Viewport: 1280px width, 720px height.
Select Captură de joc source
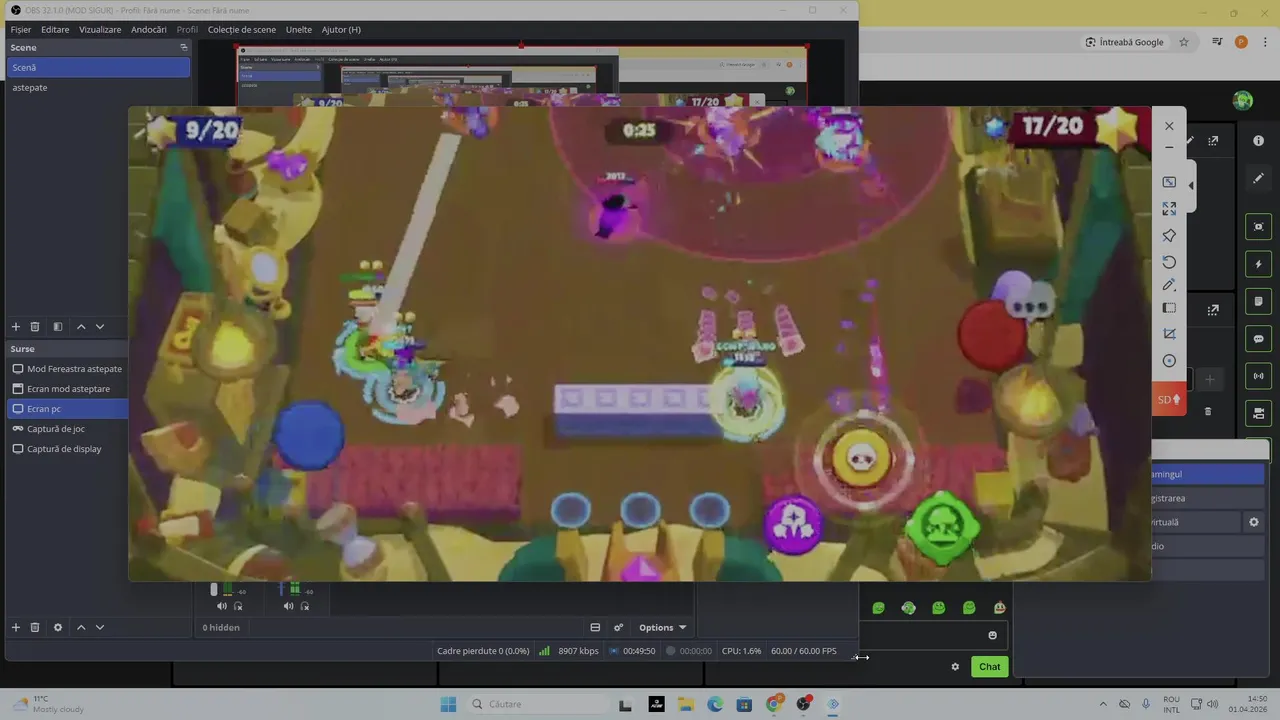pyautogui.click(x=67, y=428)
